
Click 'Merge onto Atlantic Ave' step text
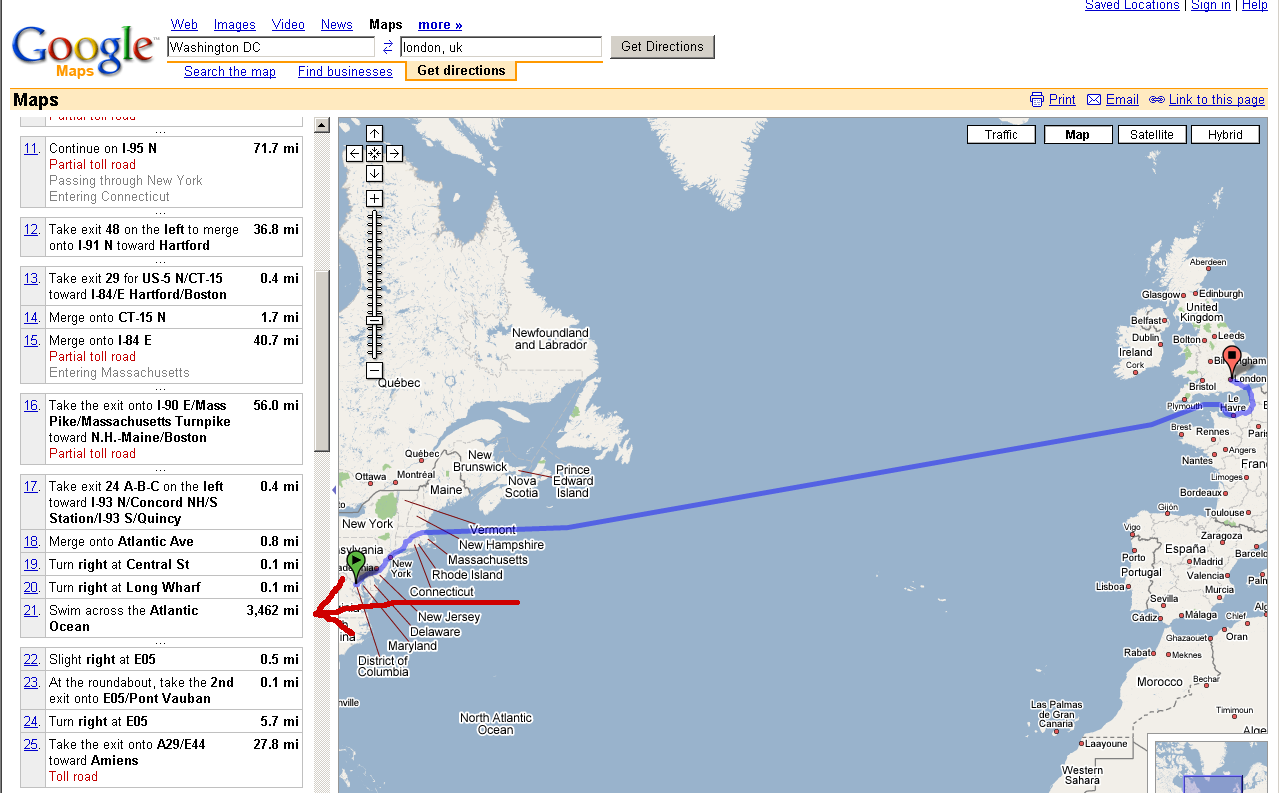click(121, 542)
